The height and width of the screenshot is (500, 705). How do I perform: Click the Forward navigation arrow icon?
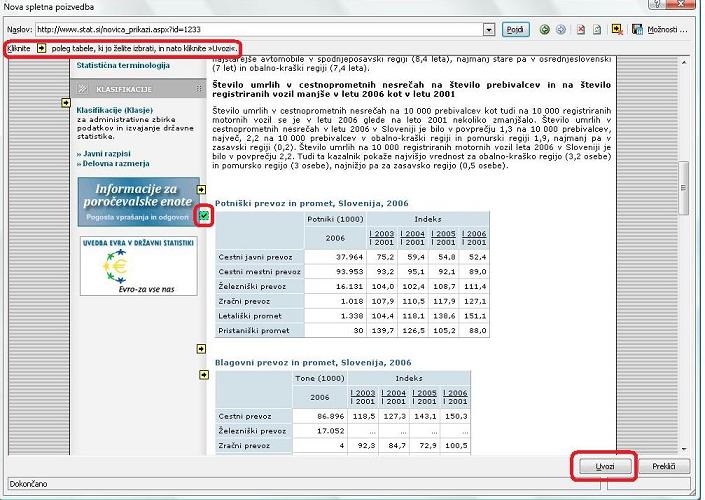pyautogui.click(x=559, y=30)
